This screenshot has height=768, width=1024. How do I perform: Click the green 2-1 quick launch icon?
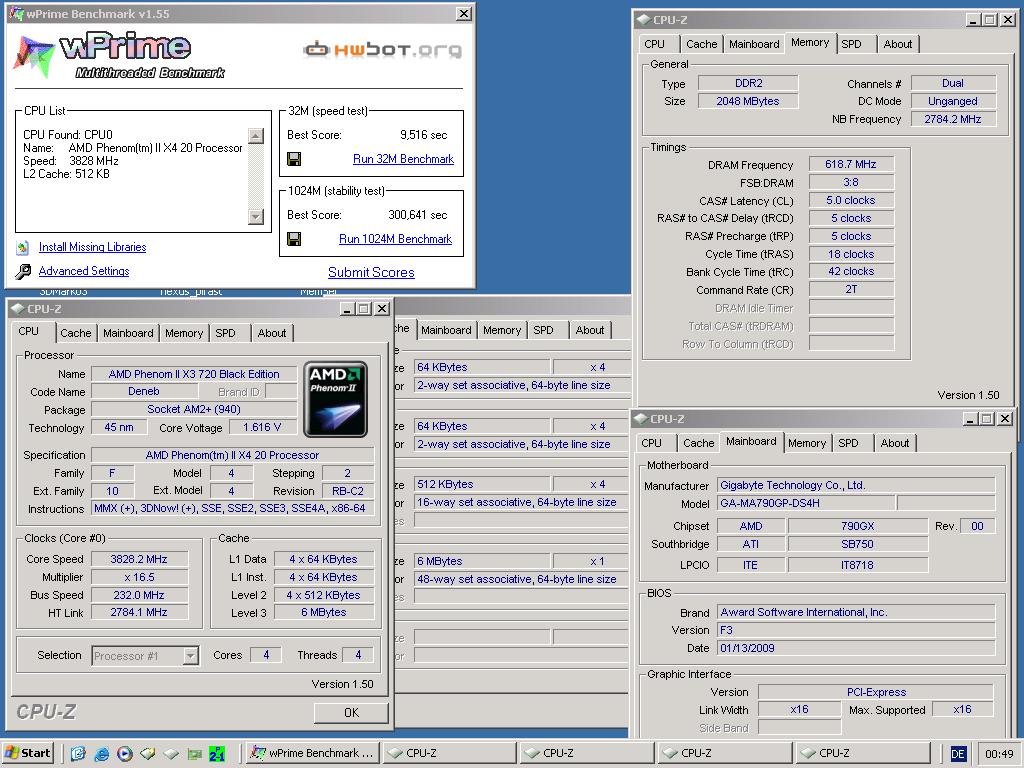[217, 754]
